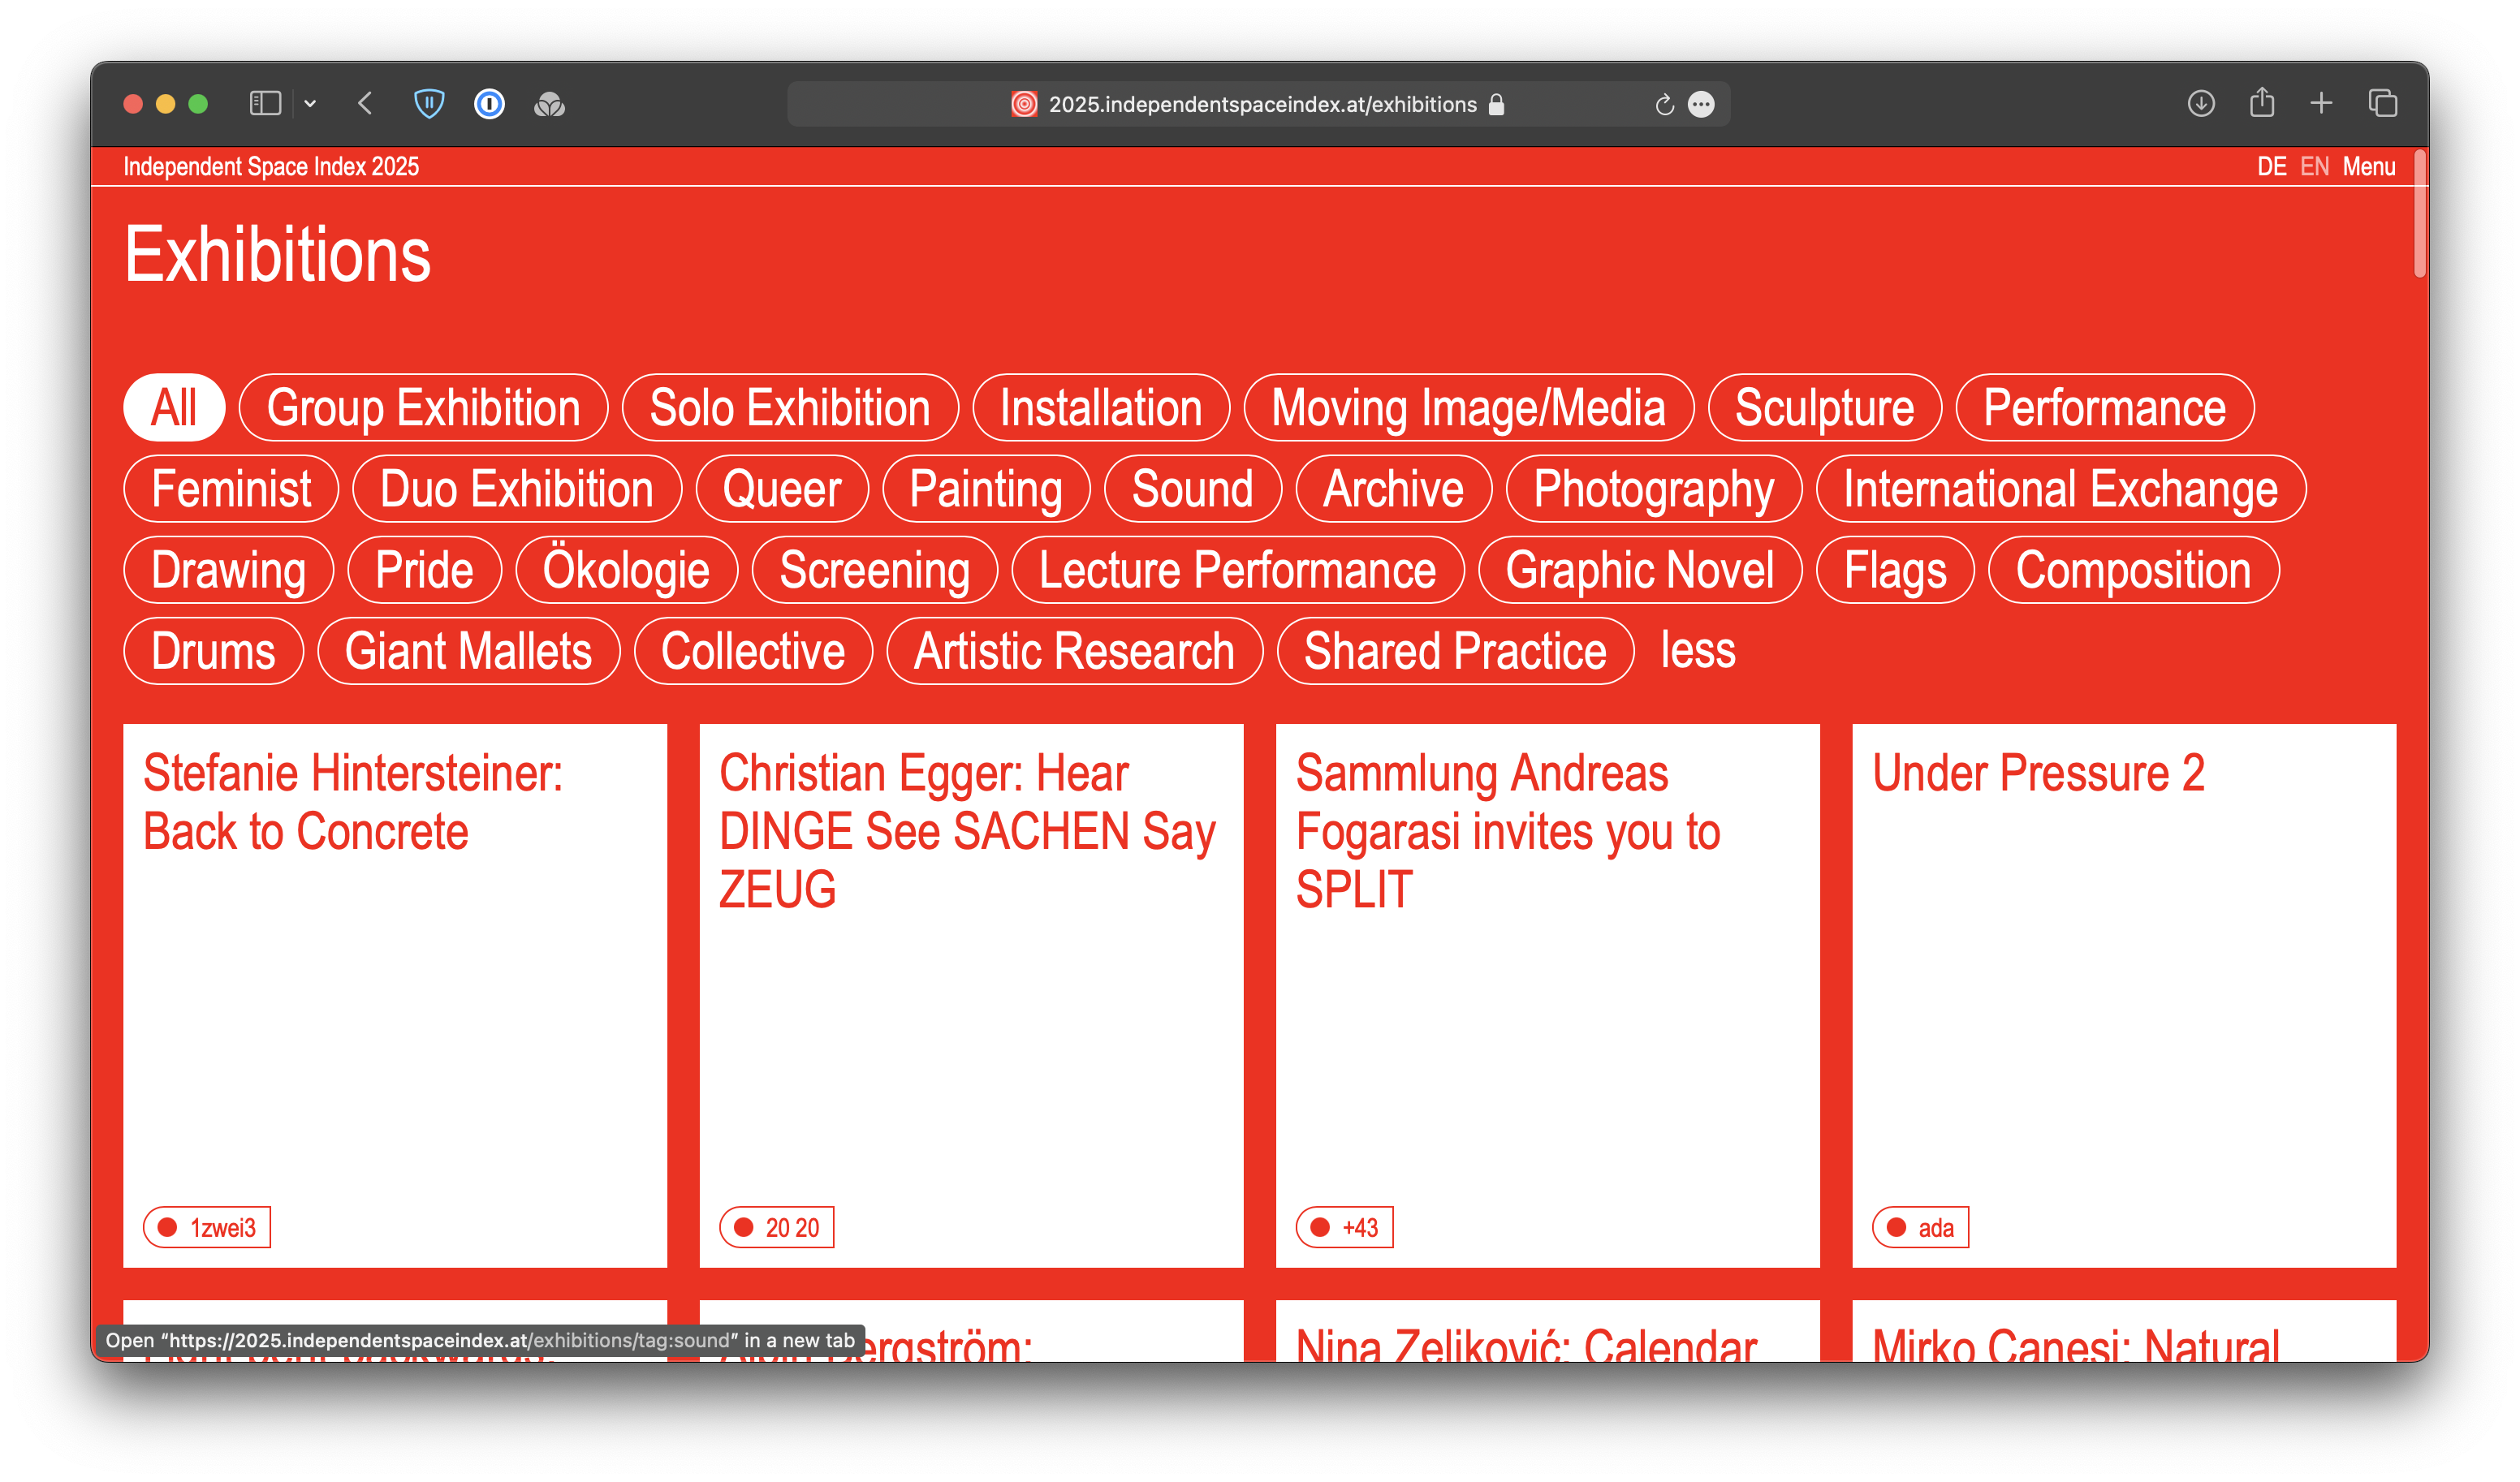Click the 1zwei3 space tag
This screenshot has height=1482, width=2520.
tap(207, 1227)
